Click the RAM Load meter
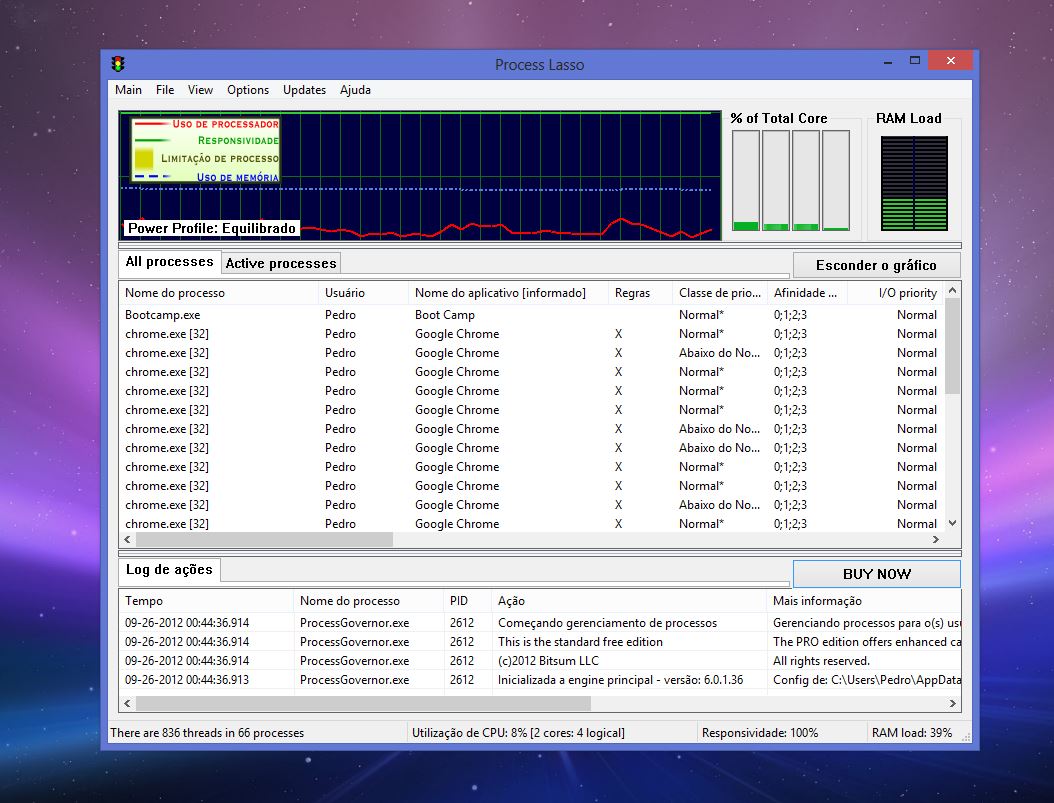 coord(913,180)
